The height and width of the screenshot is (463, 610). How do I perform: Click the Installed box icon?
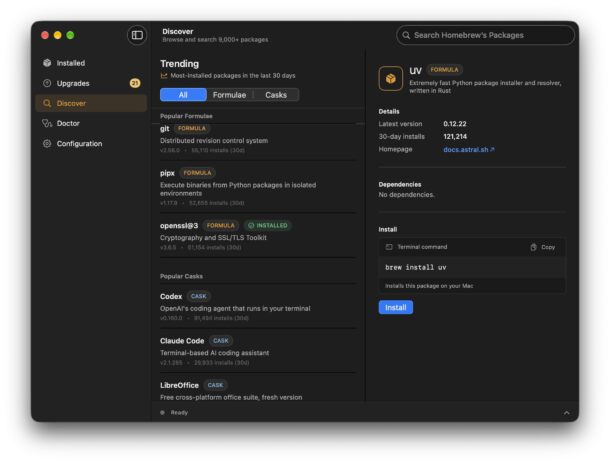tap(47, 63)
